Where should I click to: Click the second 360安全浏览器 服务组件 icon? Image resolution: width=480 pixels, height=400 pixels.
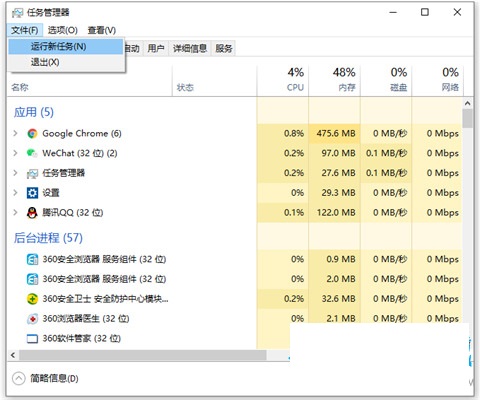32,279
